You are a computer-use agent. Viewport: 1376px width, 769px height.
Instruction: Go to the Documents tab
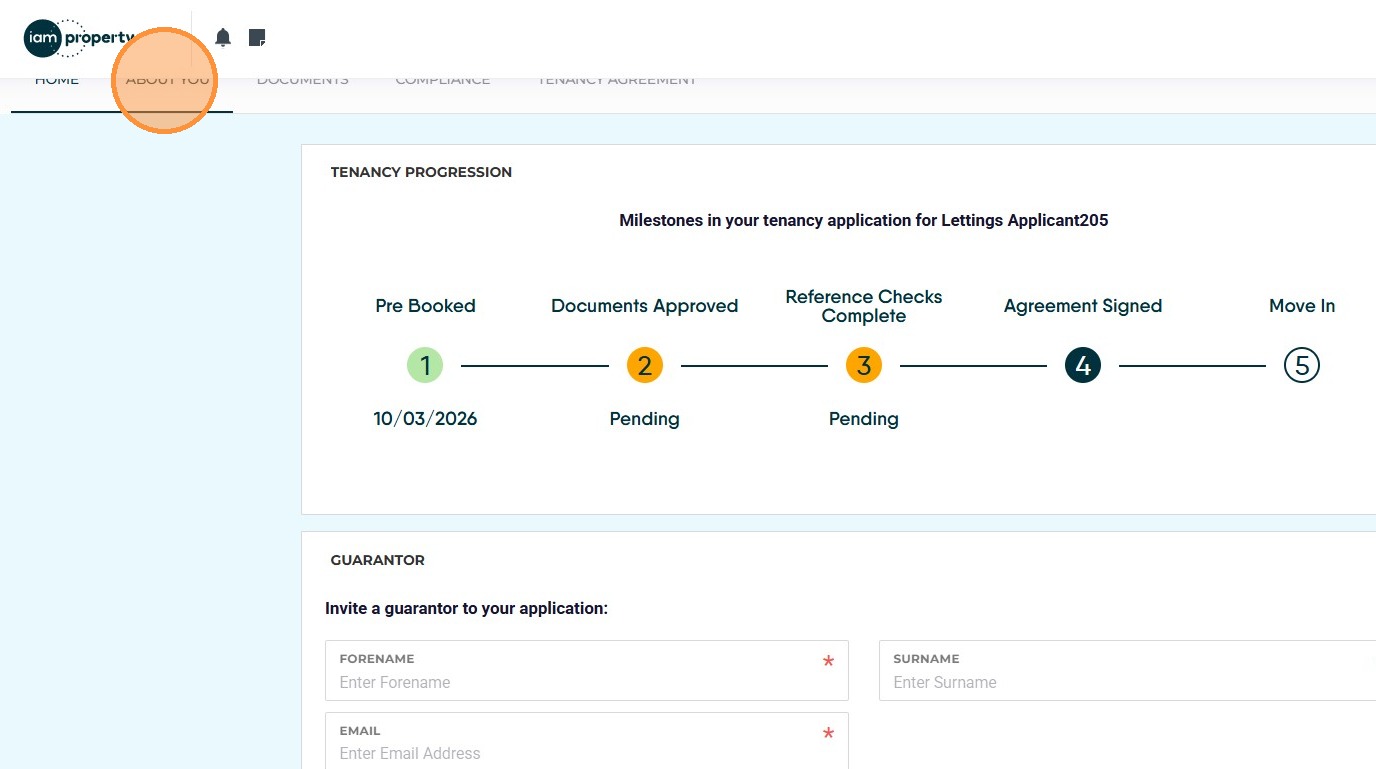tap(303, 80)
